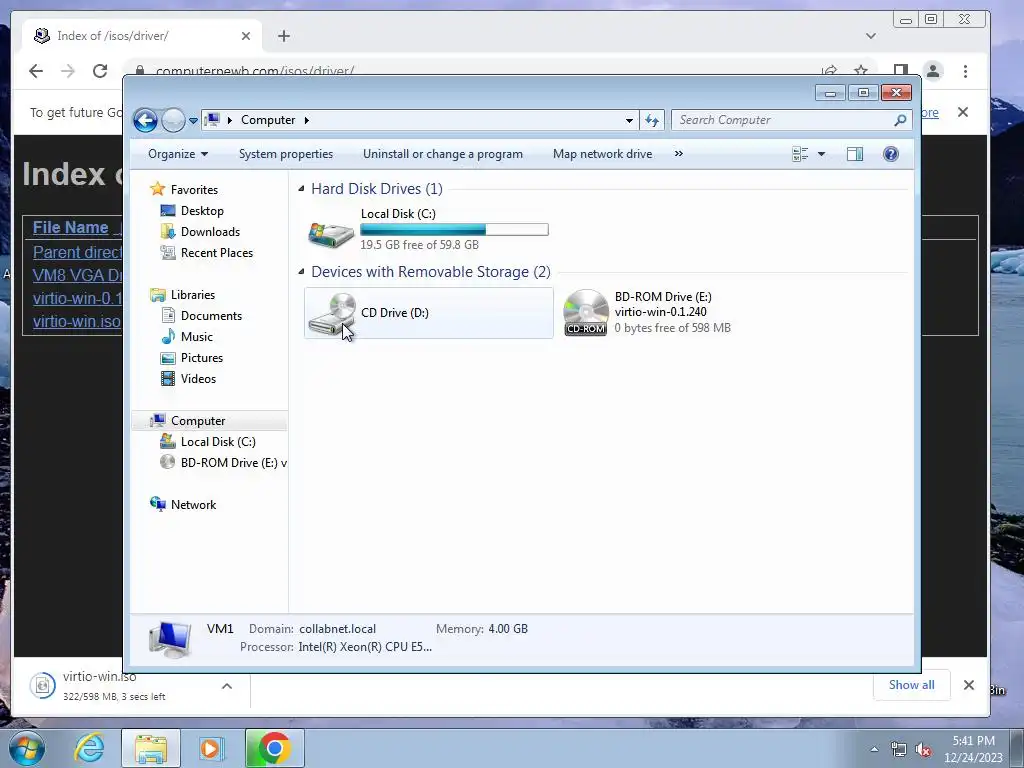Click the Explorer Back navigation arrow
Viewport: 1024px width, 768px height.
(x=145, y=120)
